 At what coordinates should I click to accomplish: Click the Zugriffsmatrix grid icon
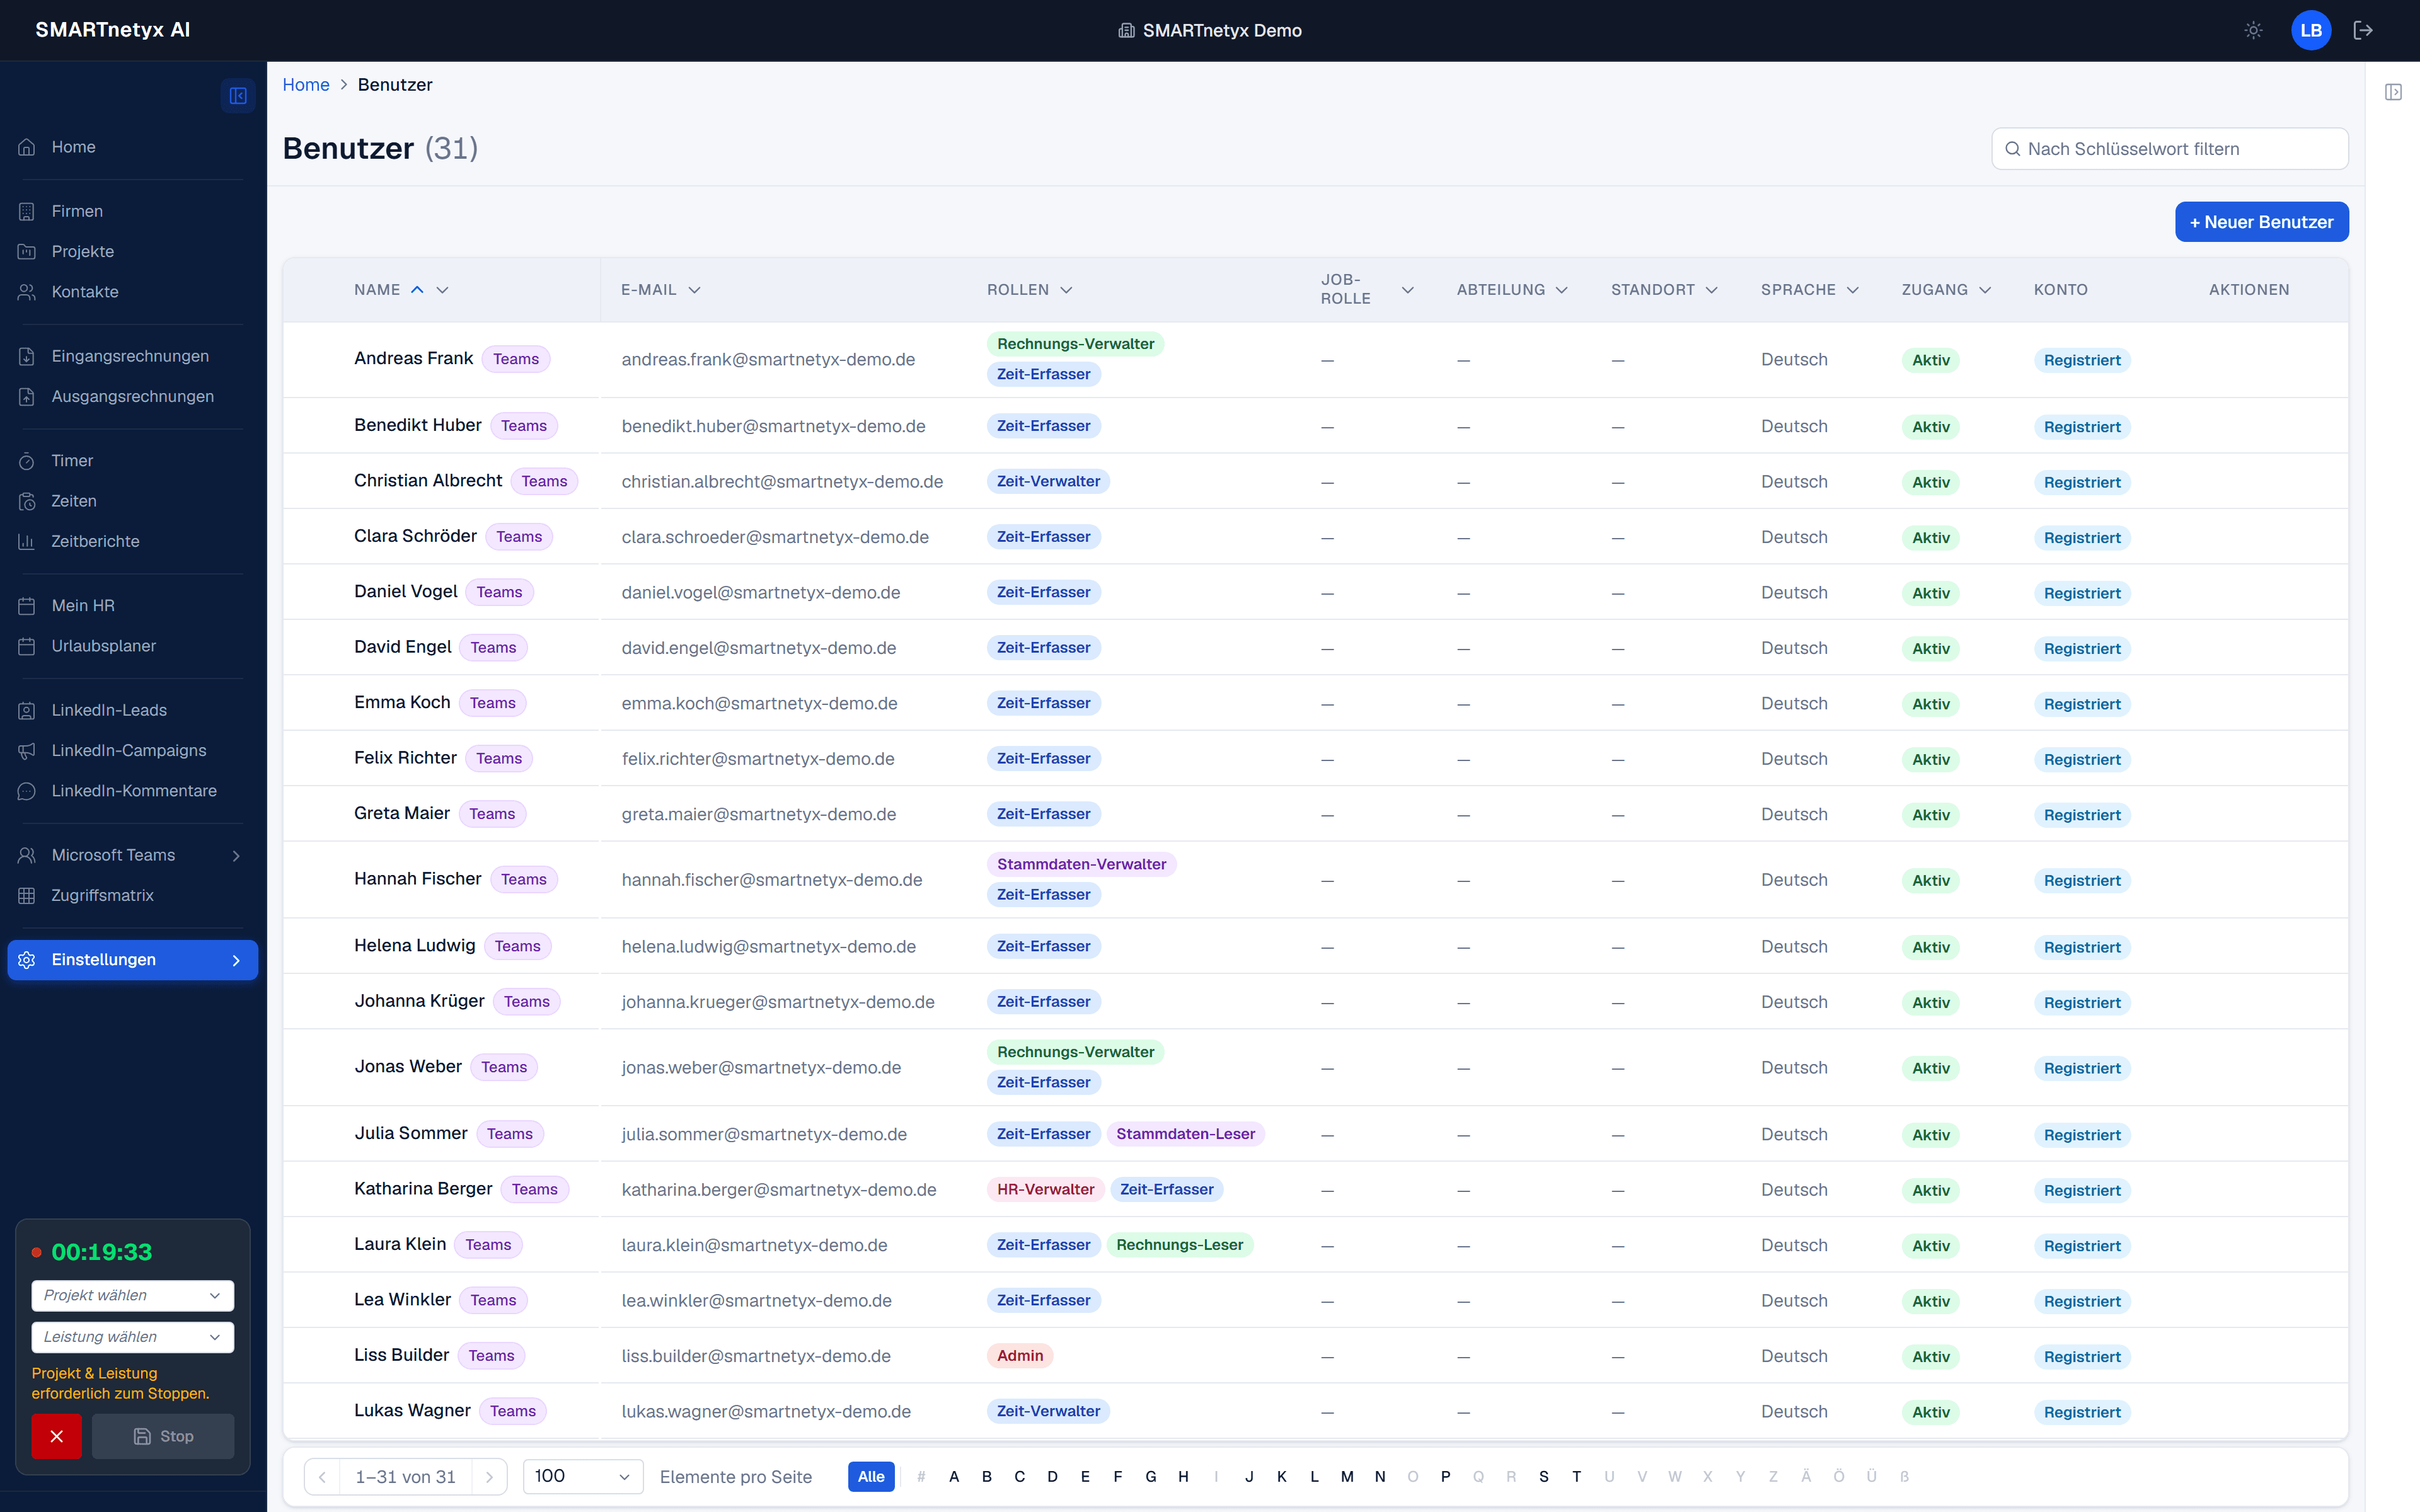27,895
